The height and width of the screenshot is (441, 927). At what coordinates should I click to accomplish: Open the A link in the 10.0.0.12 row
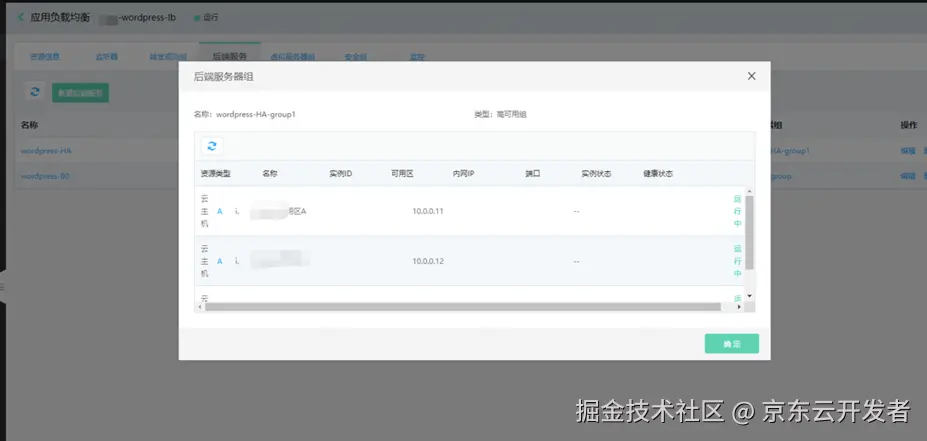pyautogui.click(x=220, y=261)
